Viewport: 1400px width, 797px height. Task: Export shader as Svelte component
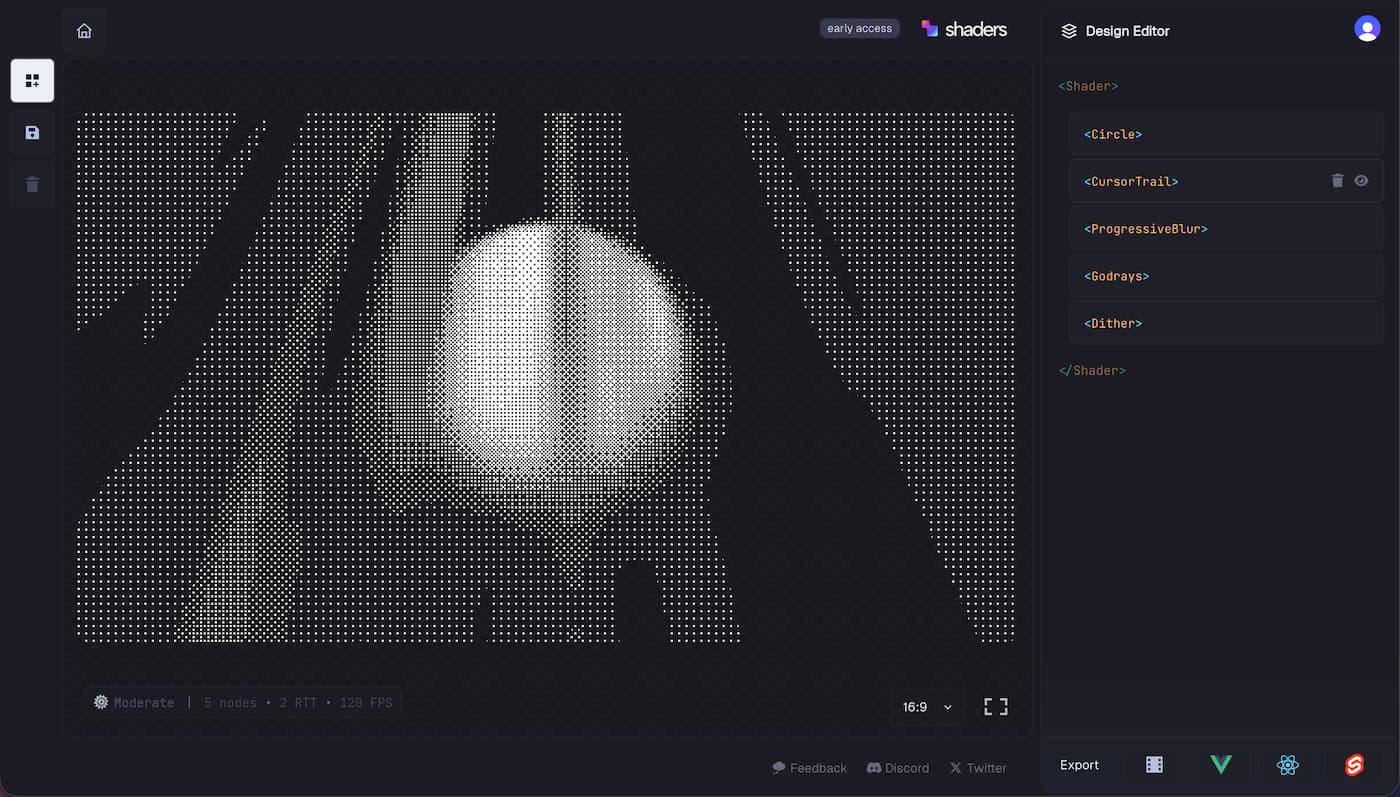[1354, 765]
